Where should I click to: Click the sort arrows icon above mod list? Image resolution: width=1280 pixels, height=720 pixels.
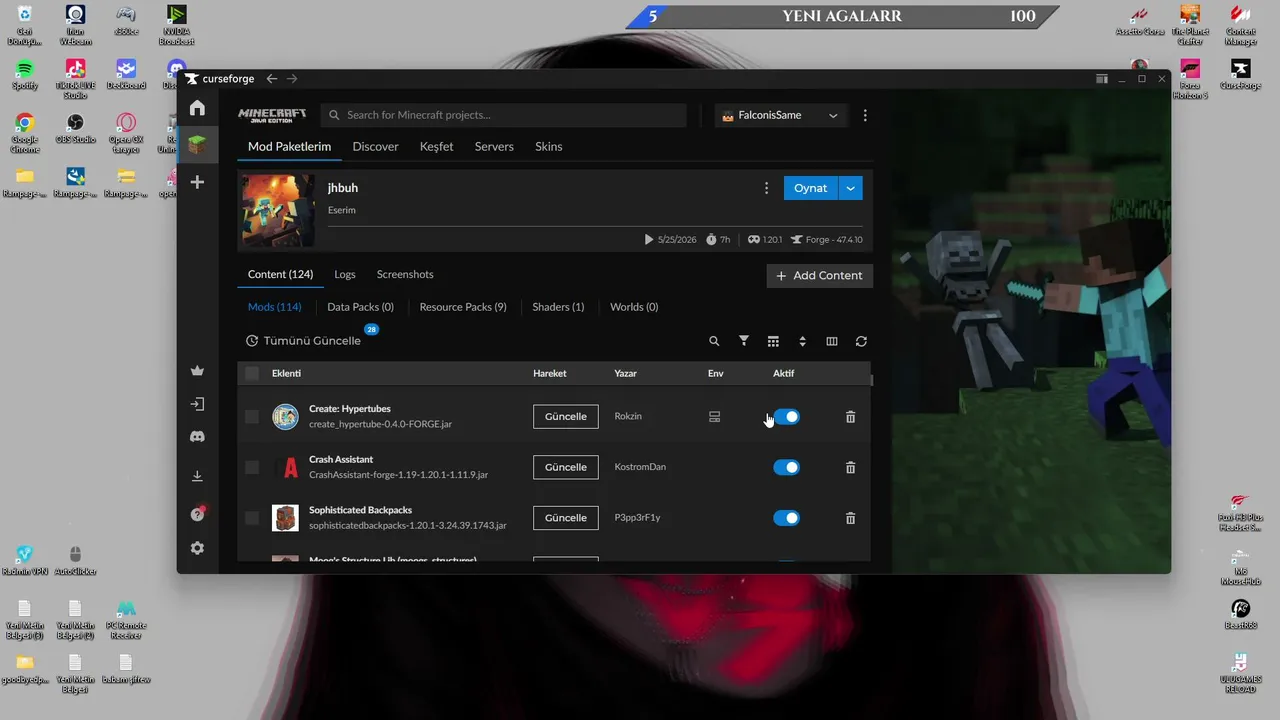point(802,341)
